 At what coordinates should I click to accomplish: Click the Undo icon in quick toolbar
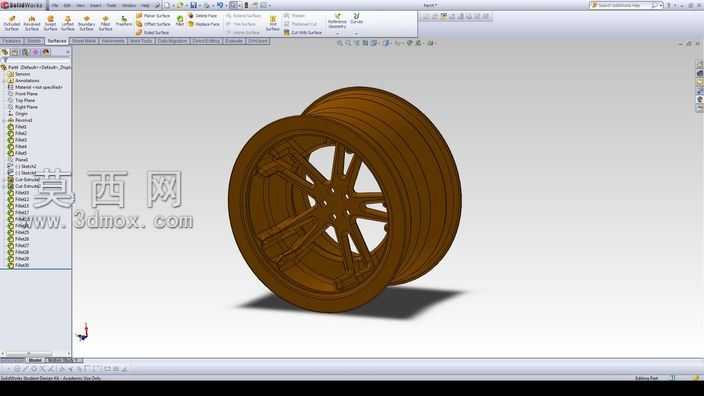tap(220, 5)
